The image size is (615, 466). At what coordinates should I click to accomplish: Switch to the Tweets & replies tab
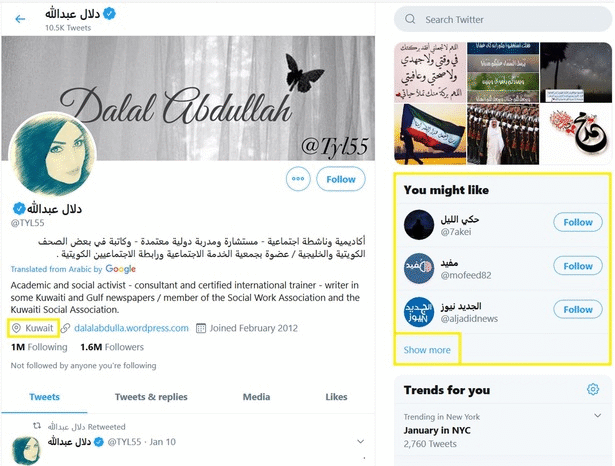pos(151,397)
